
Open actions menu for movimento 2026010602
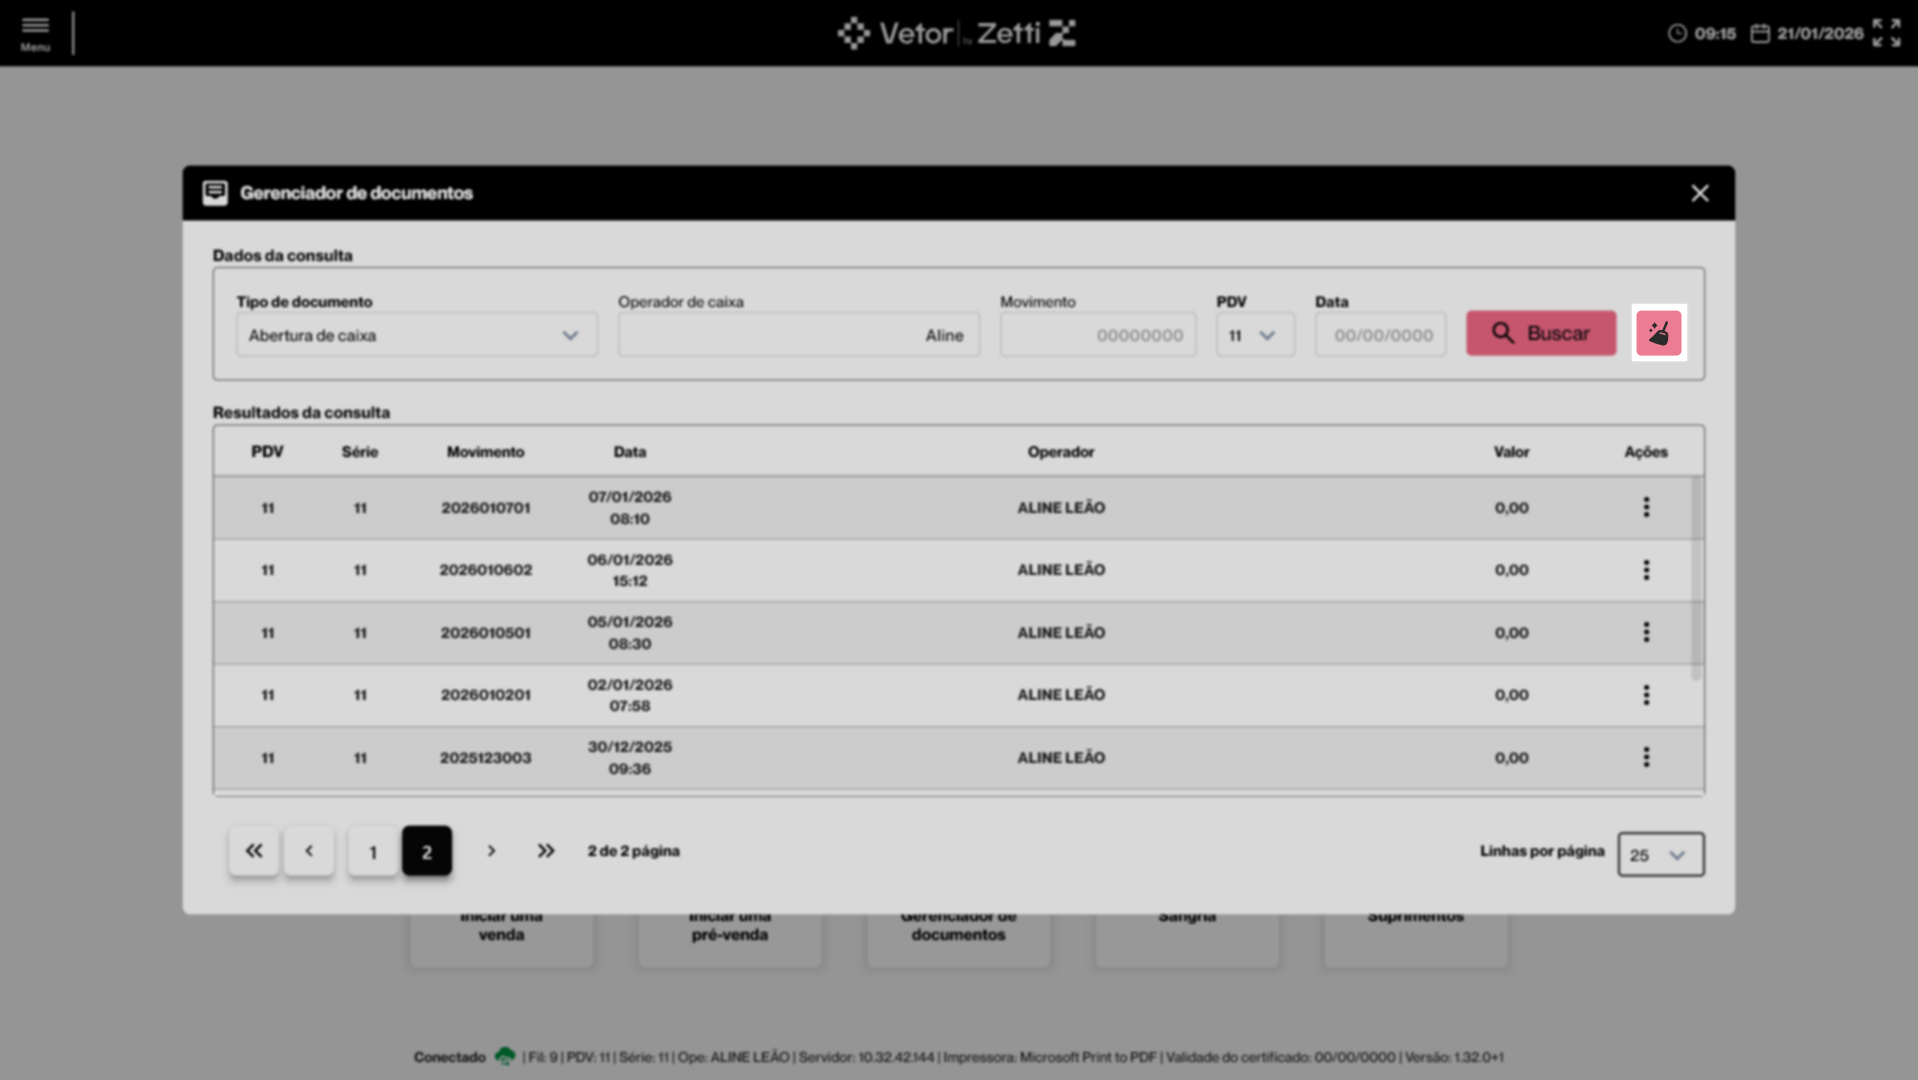[1646, 570]
